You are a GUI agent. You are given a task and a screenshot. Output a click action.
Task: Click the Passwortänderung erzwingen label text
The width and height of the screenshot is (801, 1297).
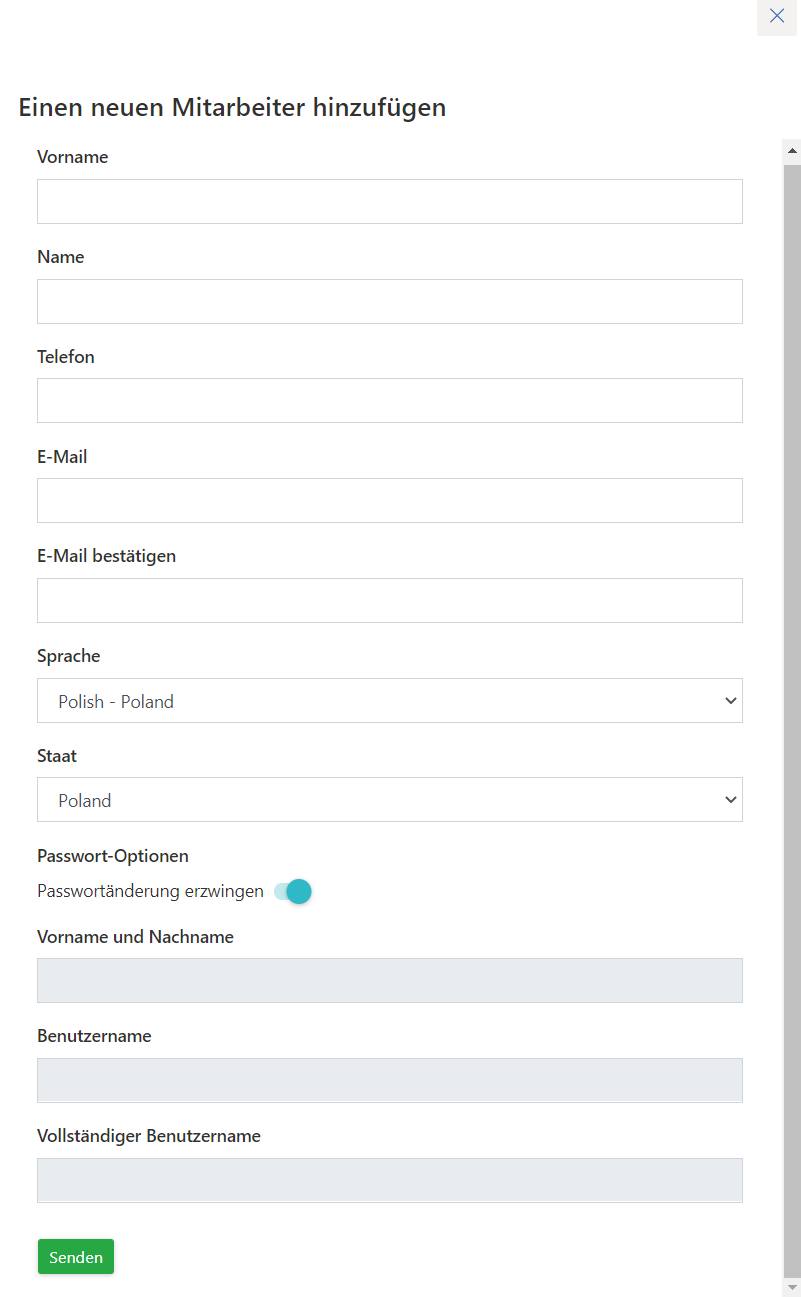150,891
